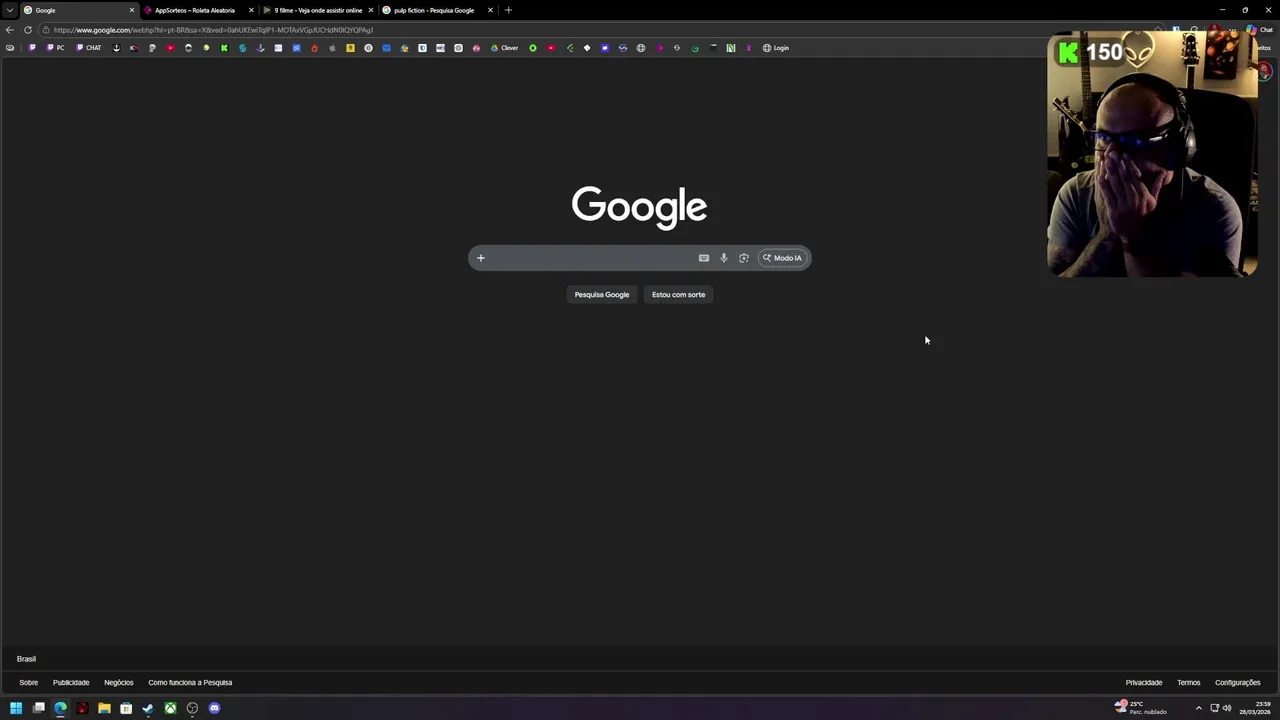Open the CHAT bookmark
This screenshot has width=1280, height=720.
tap(89, 48)
